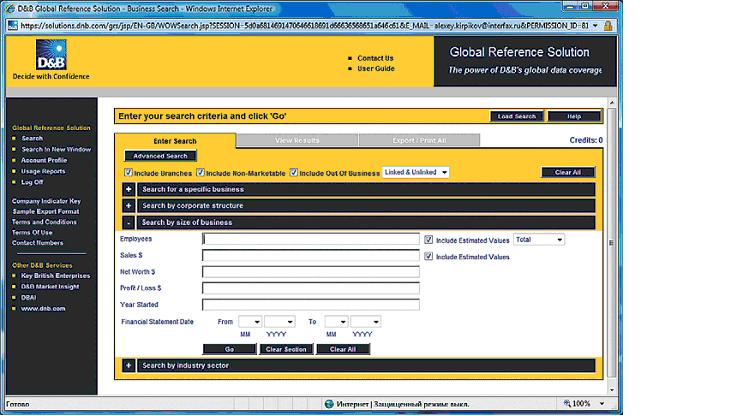
Task: Open address bar URL history dropdown
Action: pos(596,26)
